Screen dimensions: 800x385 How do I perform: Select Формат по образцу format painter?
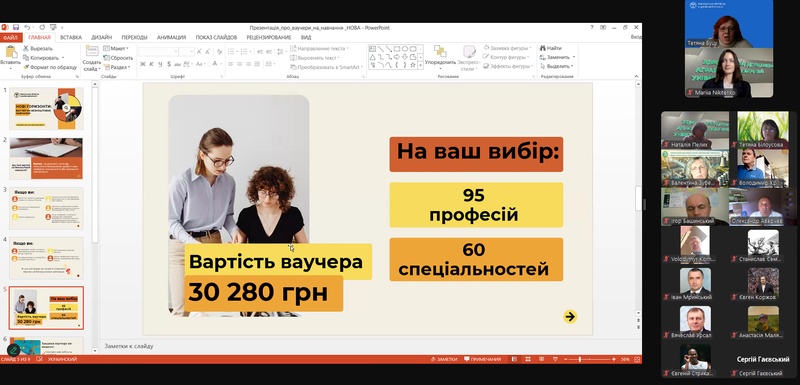pyautogui.click(x=49, y=67)
